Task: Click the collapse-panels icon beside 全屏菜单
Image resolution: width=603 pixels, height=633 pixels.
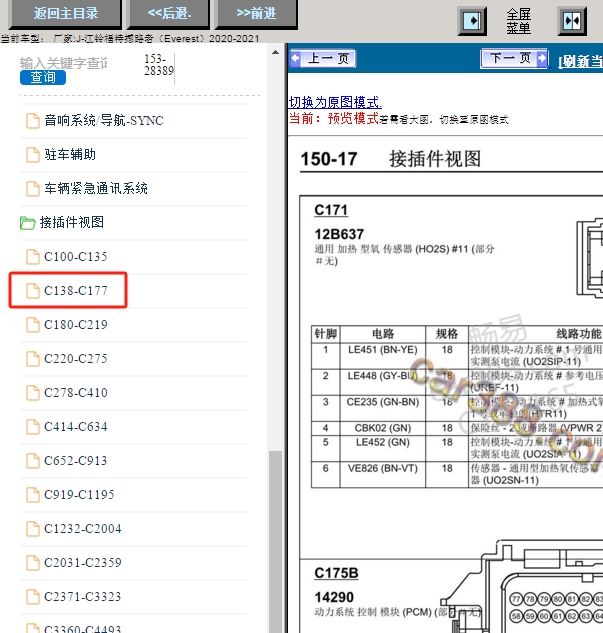Action: [572, 21]
